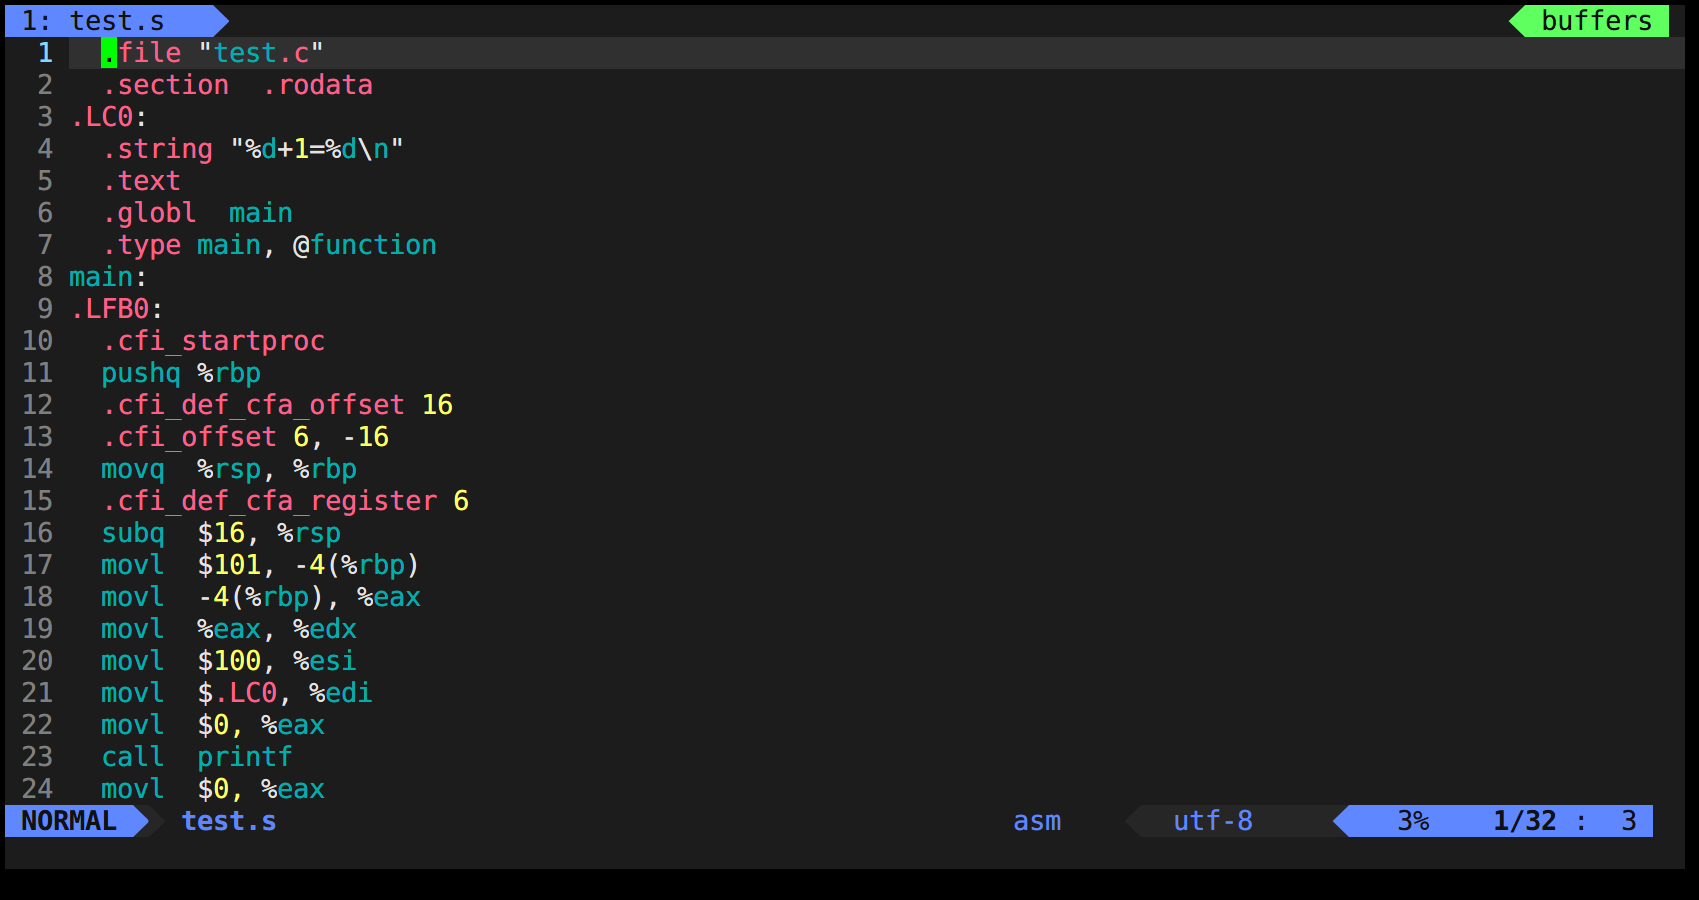Click '%esi' on line 20
The height and width of the screenshot is (900, 1699).
tap(325, 661)
